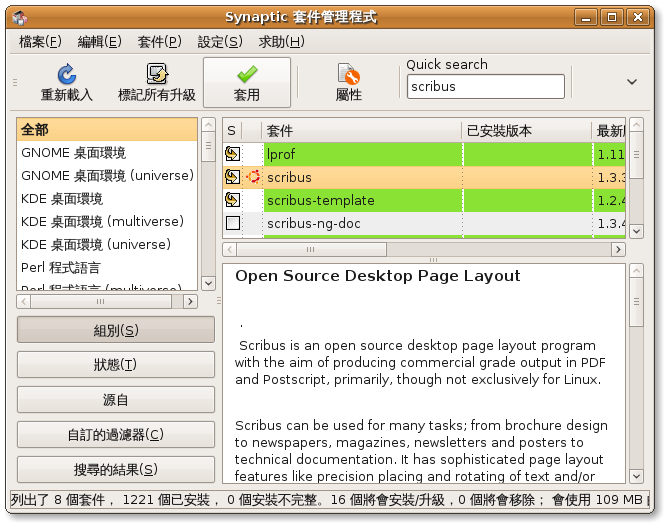
Task: Select GNOME 桌面環境 (universe) category
Action: [x=107, y=176]
